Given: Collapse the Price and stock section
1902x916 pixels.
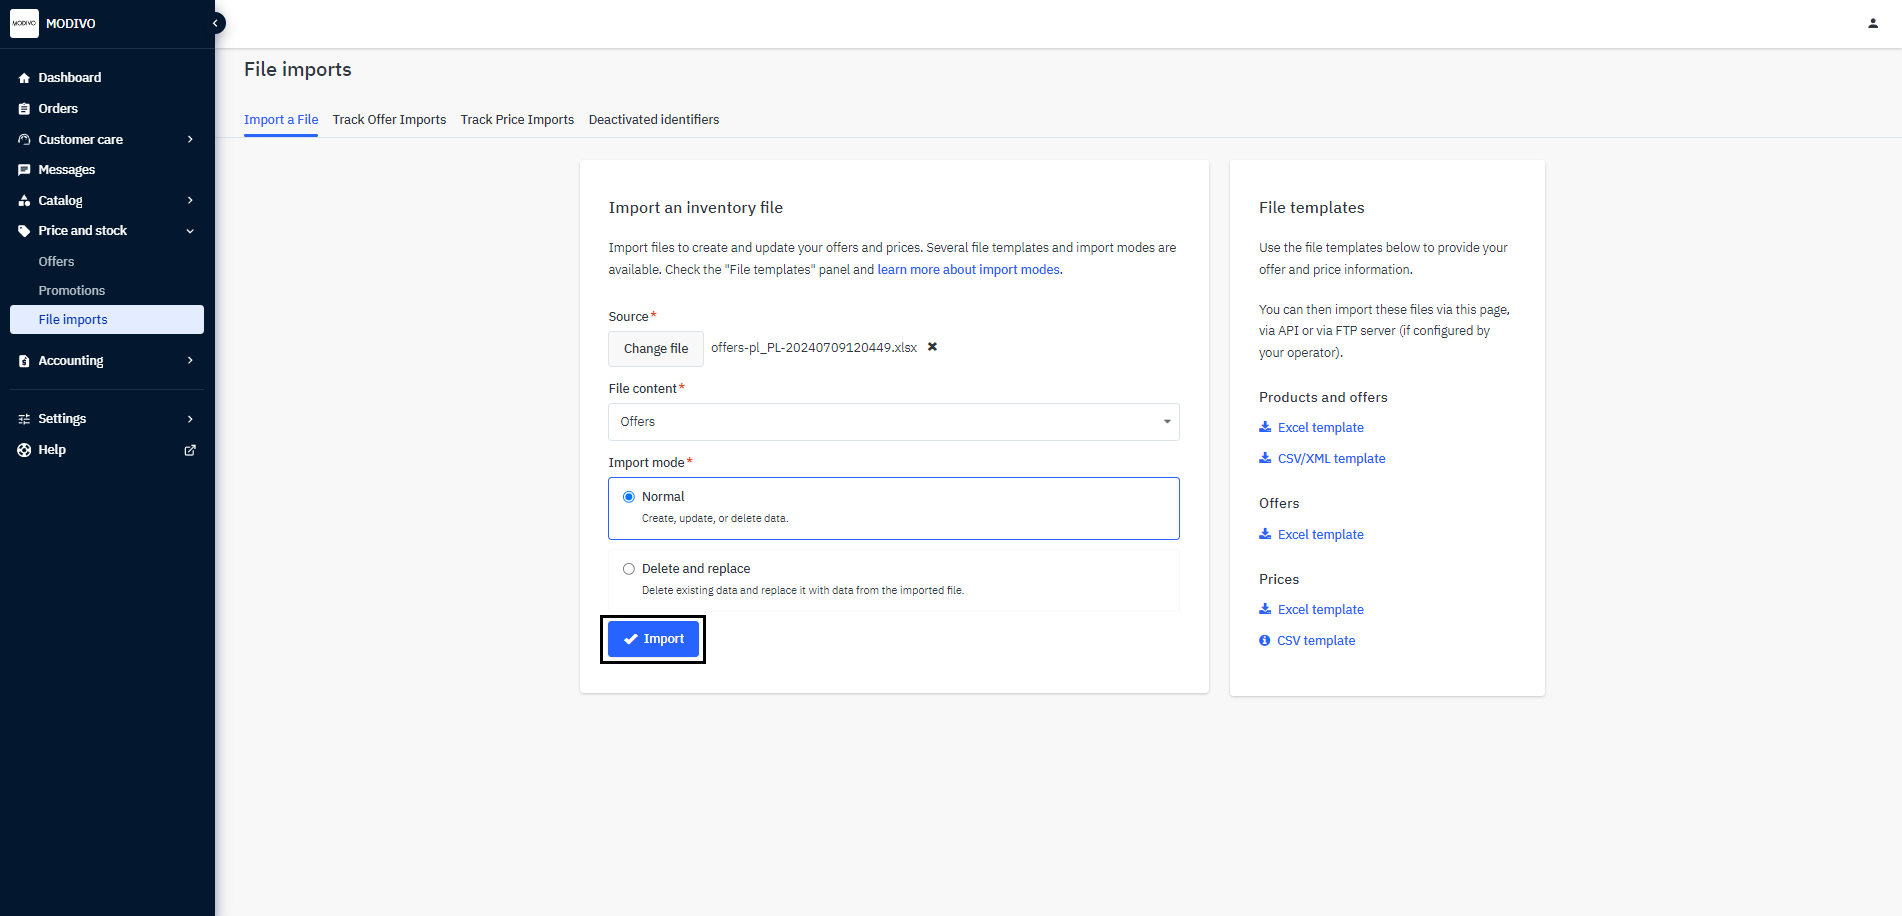Looking at the screenshot, I should (x=190, y=231).
